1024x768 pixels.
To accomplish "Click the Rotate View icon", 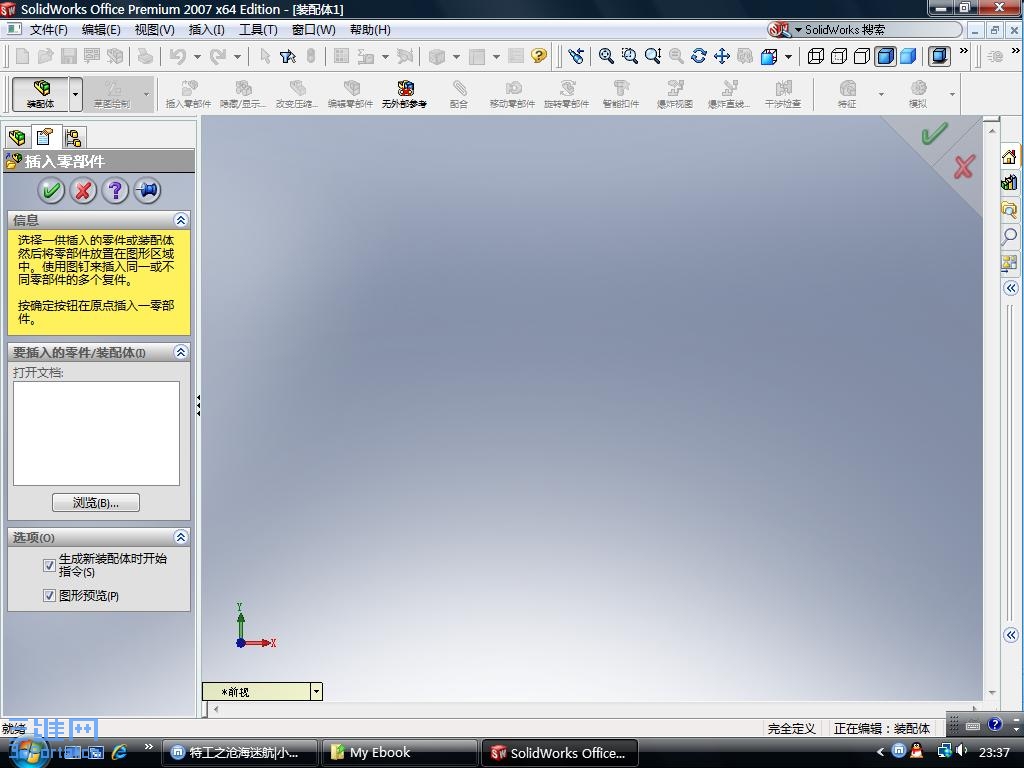I will (699, 56).
